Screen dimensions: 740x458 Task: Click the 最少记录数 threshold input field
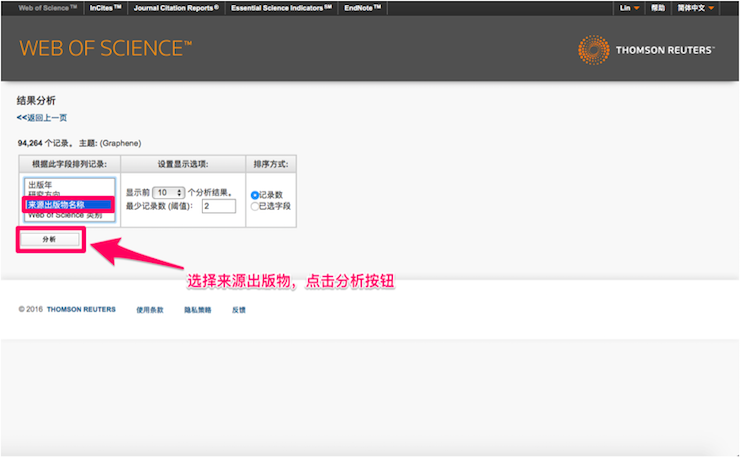click(x=219, y=206)
